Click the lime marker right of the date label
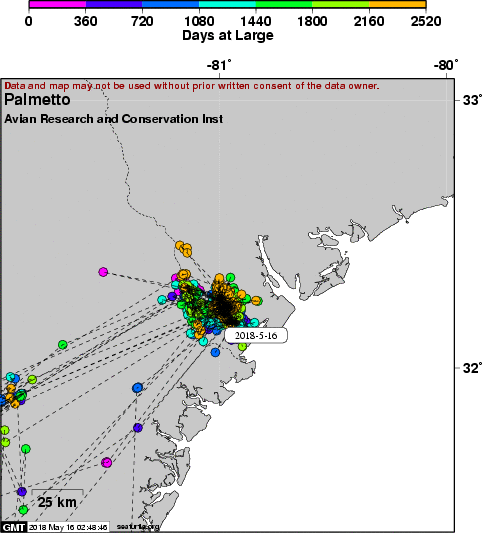The width and height of the screenshot is (482, 533). click(242, 347)
